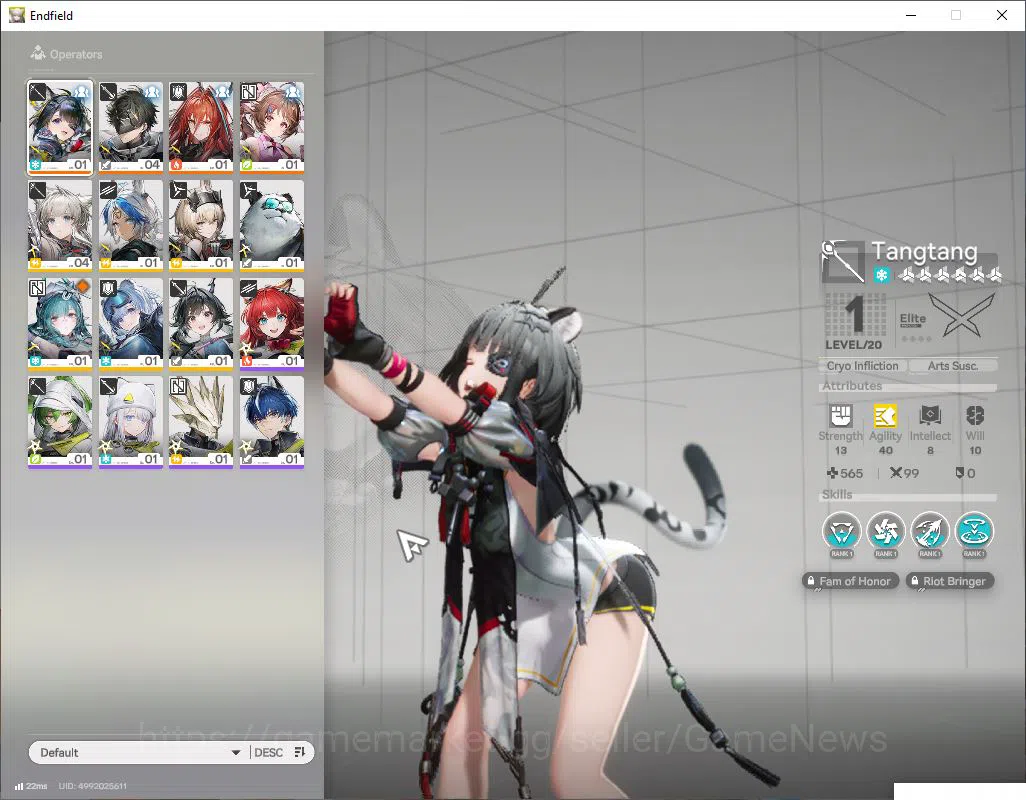Viewport: 1026px width, 800px height.
Task: Click the 22ms network latency indicator
Action: tap(31, 786)
